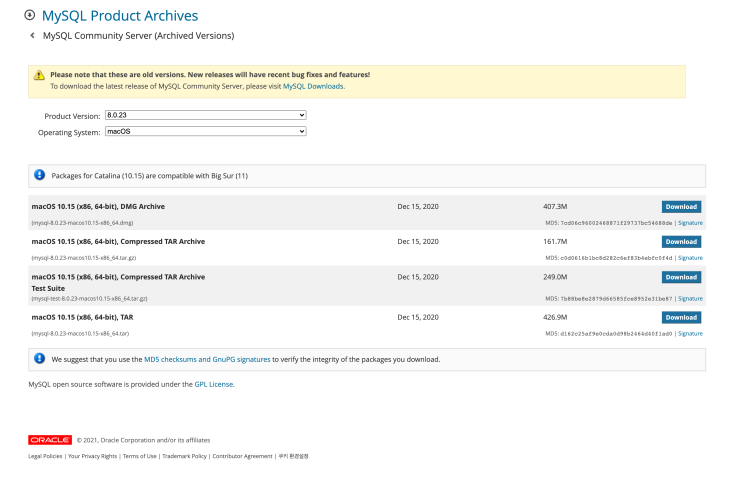Image resolution: width=743 pixels, height=485 pixels.
Task: Click the yellow warning triangle icon
Action: 39,75
